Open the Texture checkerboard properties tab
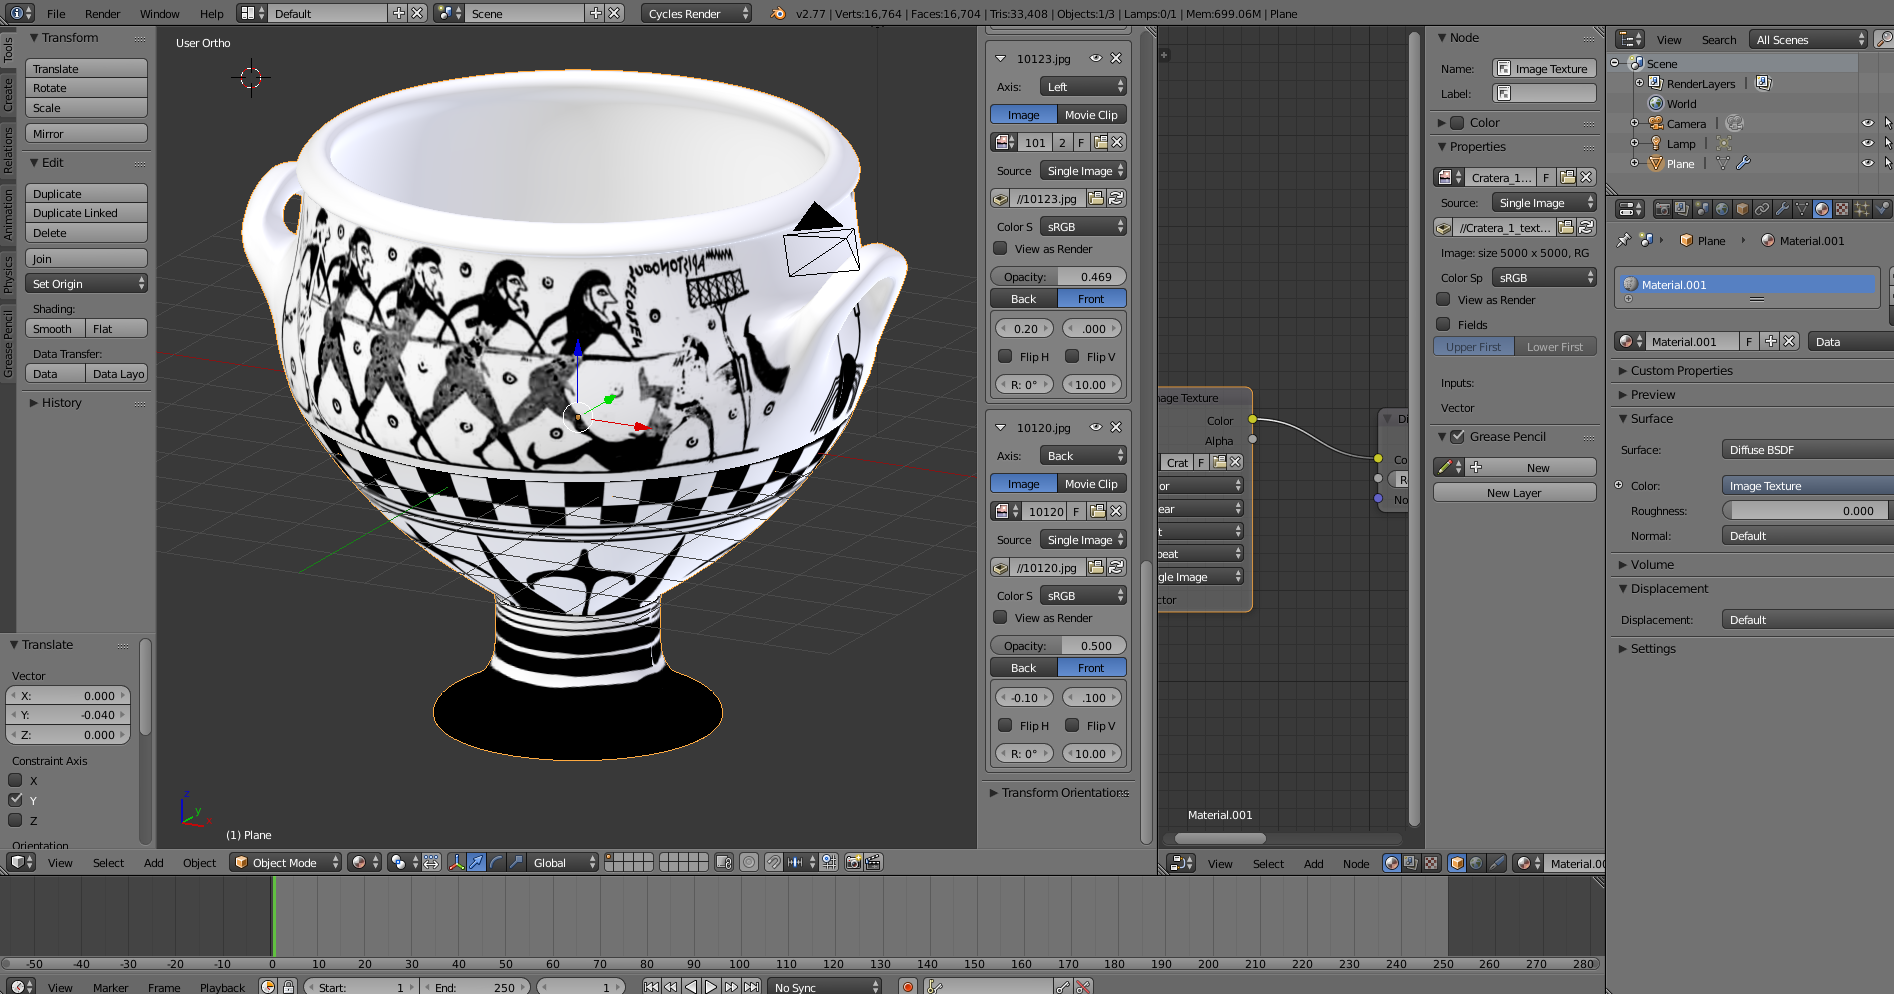The image size is (1894, 994). (x=1841, y=209)
